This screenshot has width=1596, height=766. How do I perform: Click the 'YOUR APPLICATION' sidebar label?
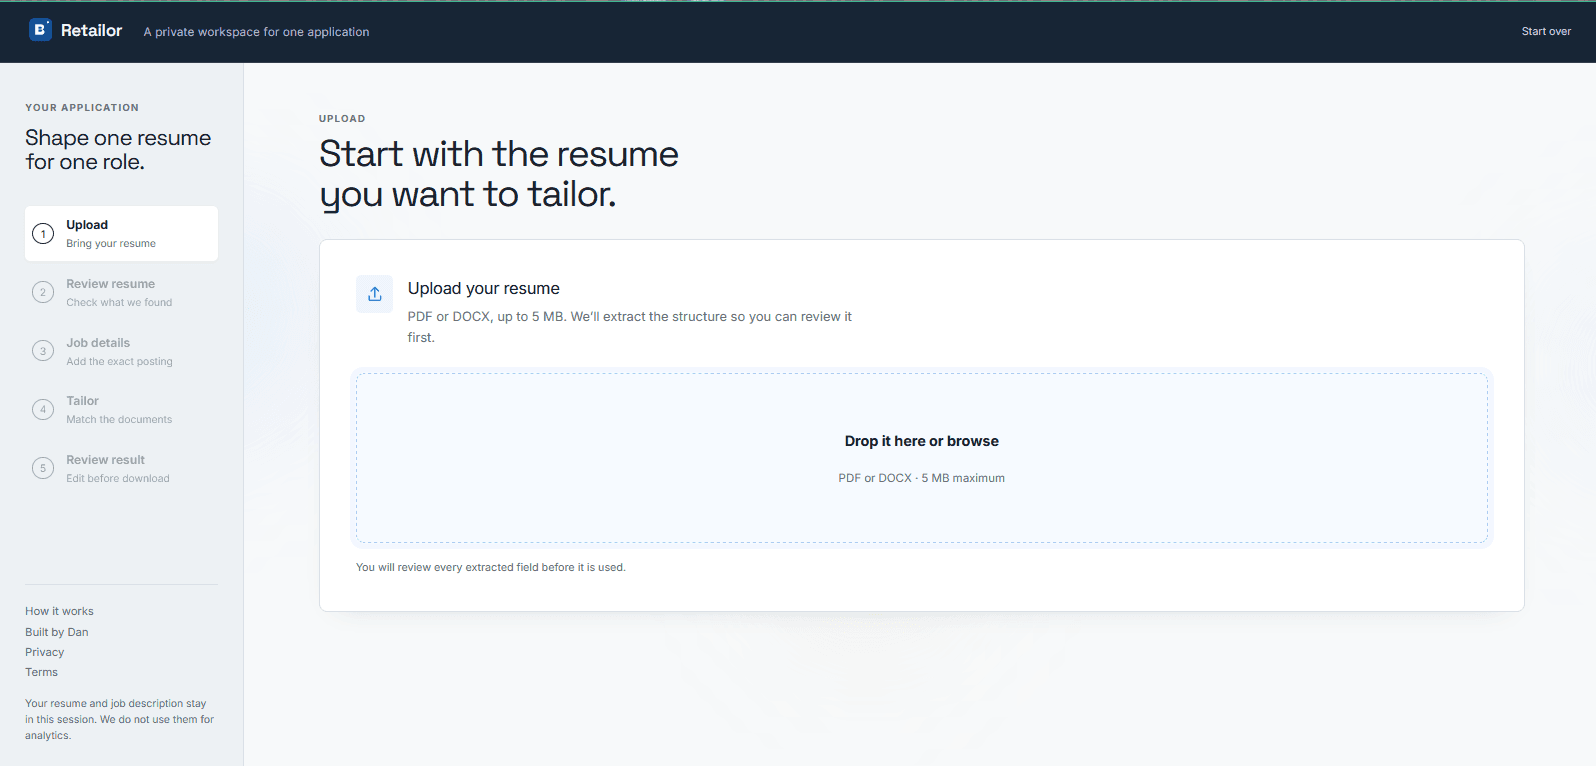tap(82, 108)
